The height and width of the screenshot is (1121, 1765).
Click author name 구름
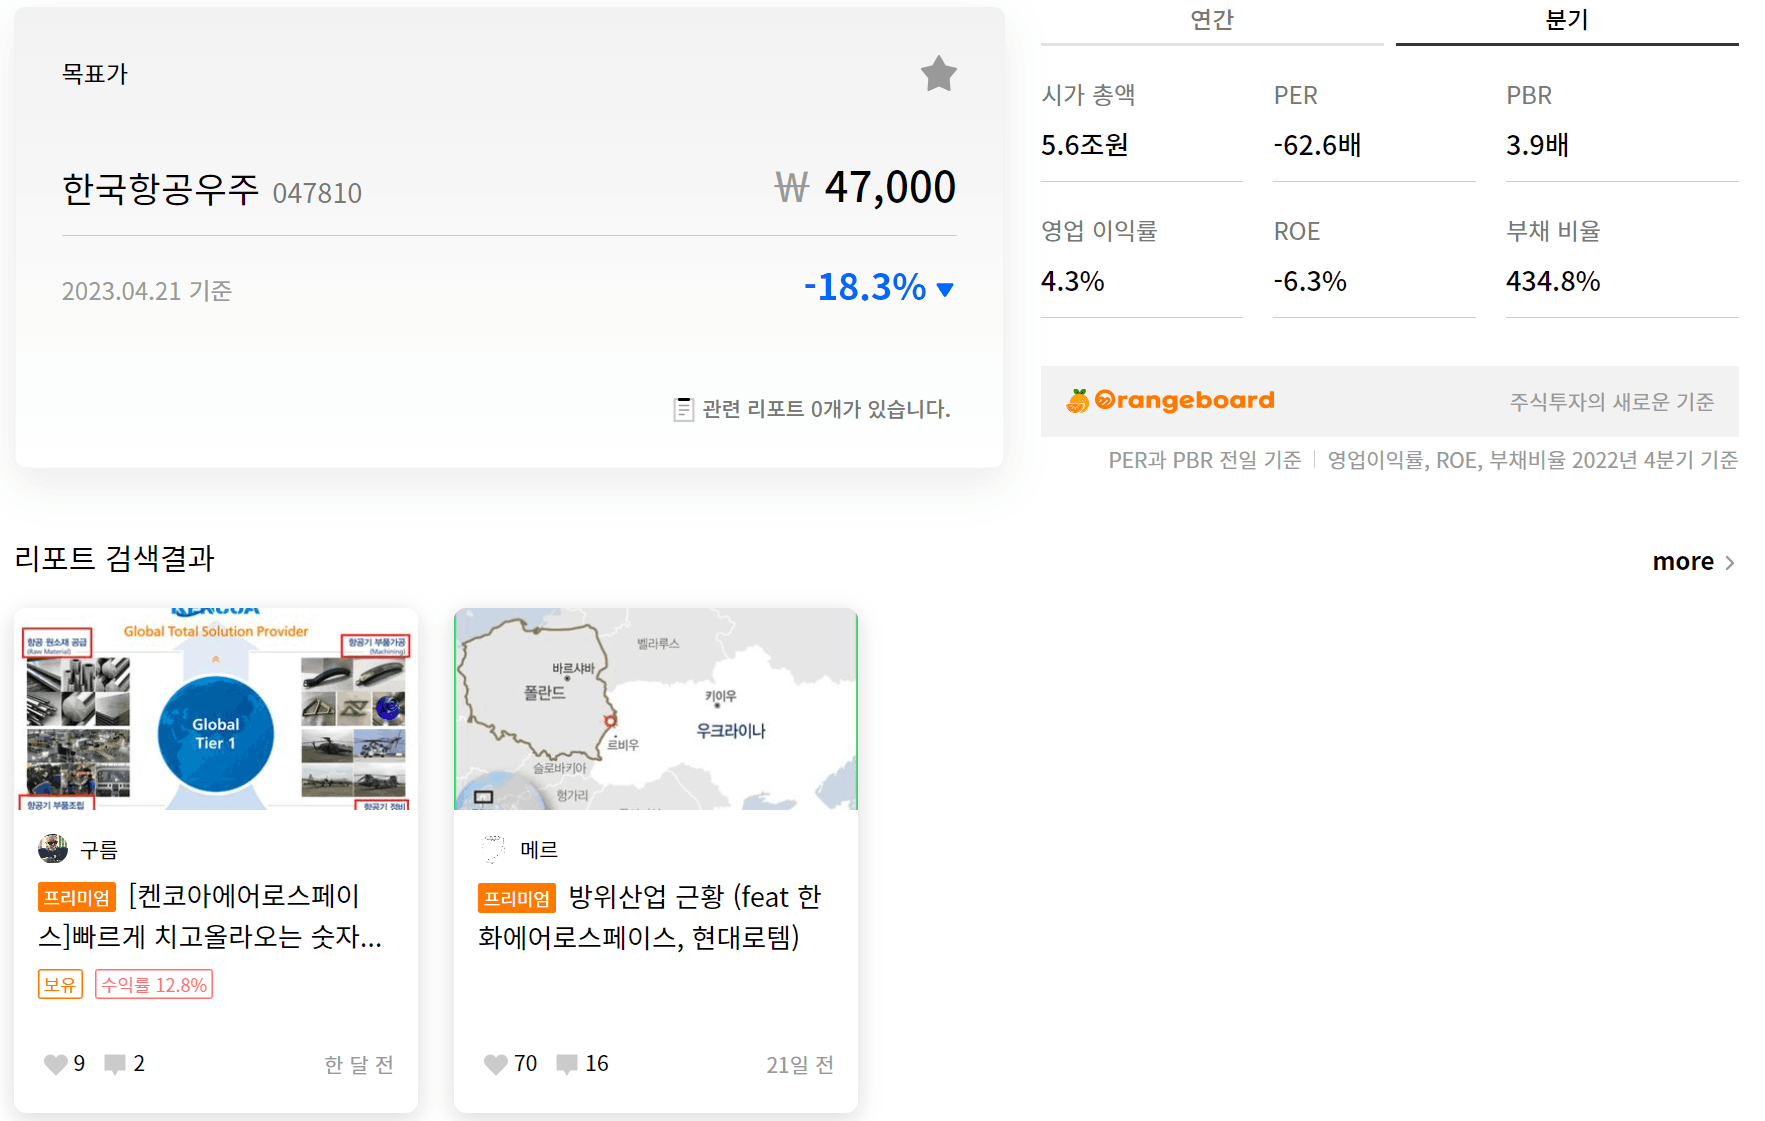(x=99, y=850)
